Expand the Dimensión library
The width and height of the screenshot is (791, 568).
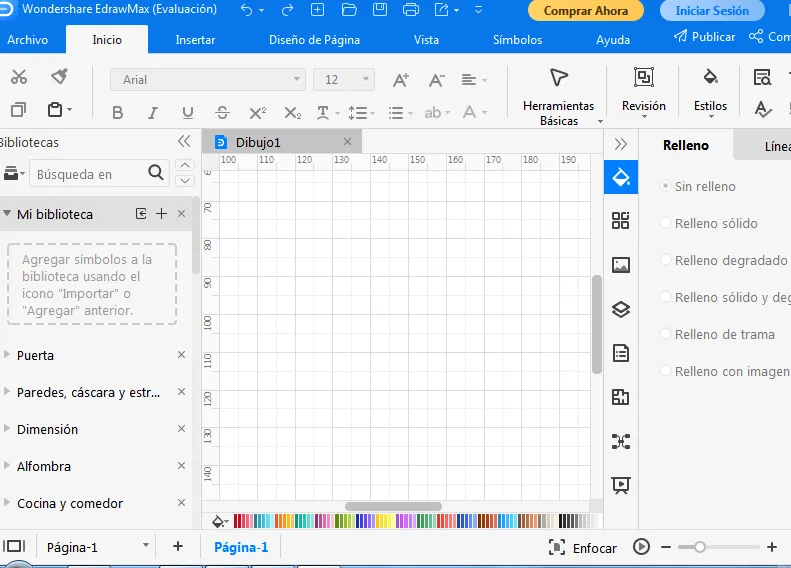[7, 429]
